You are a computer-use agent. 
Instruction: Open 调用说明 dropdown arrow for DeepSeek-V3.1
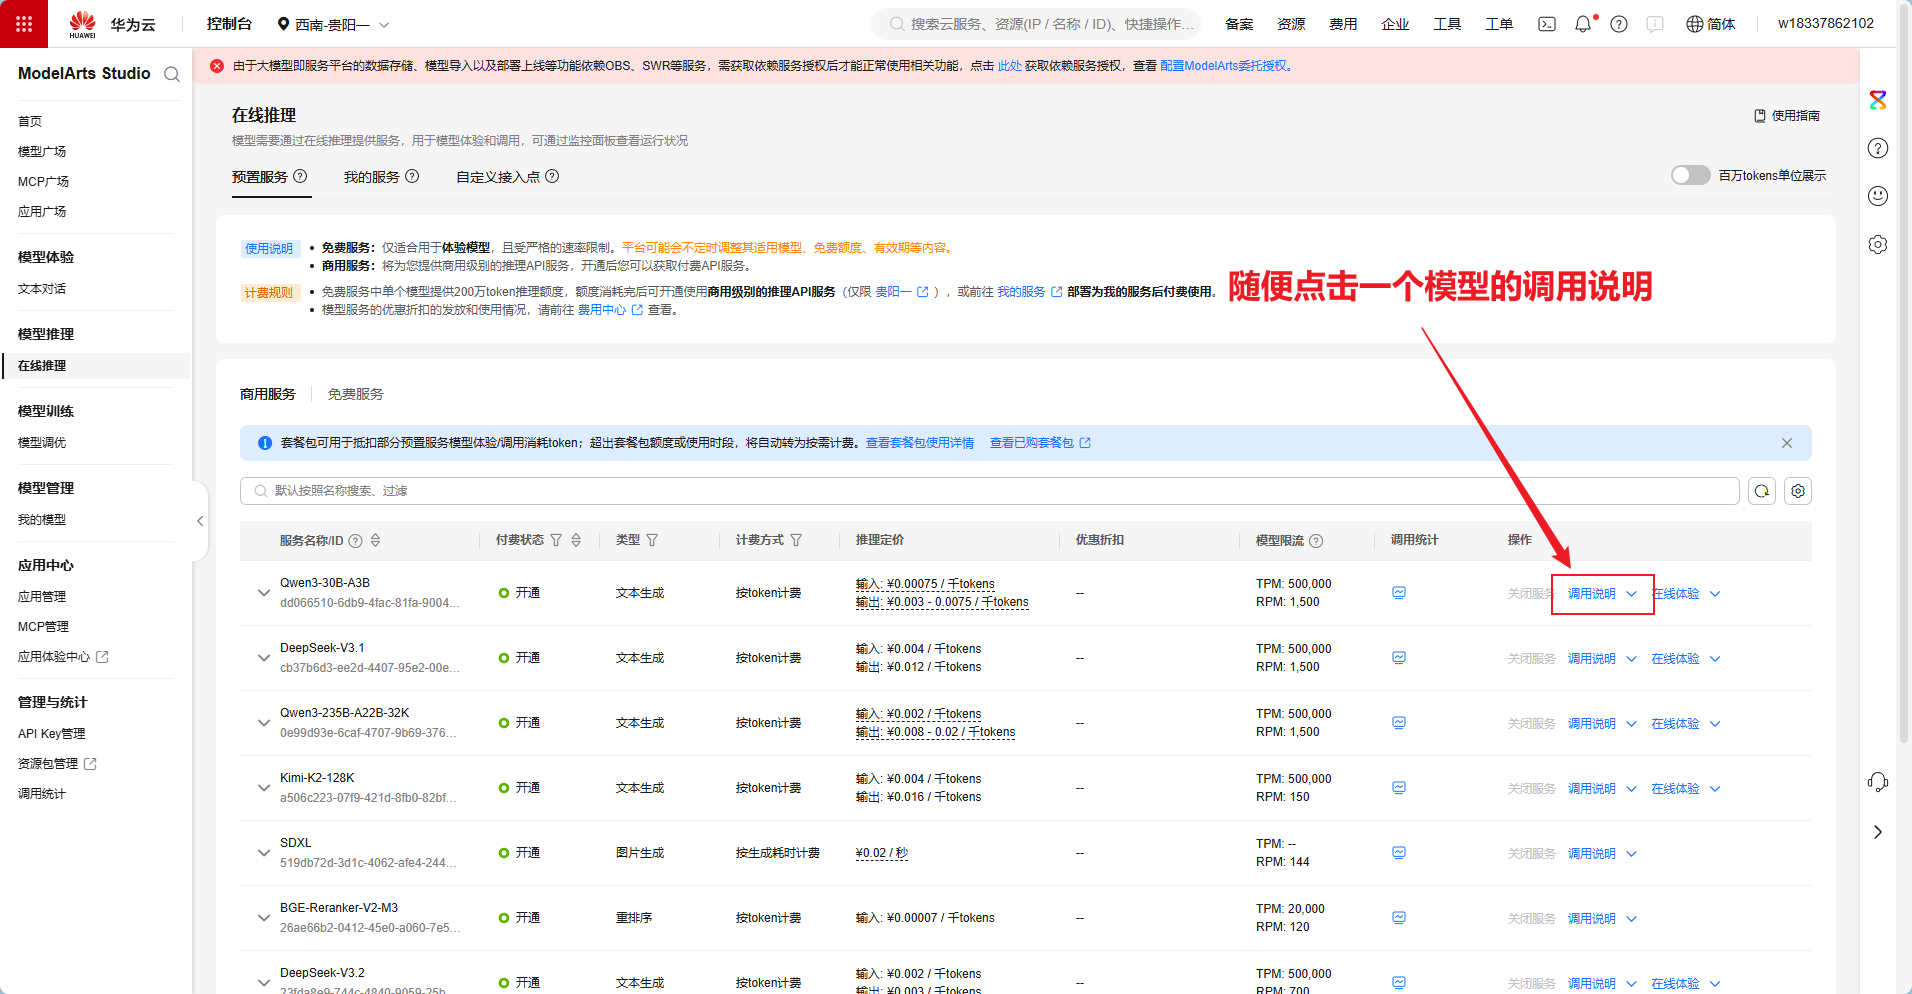tap(1631, 659)
